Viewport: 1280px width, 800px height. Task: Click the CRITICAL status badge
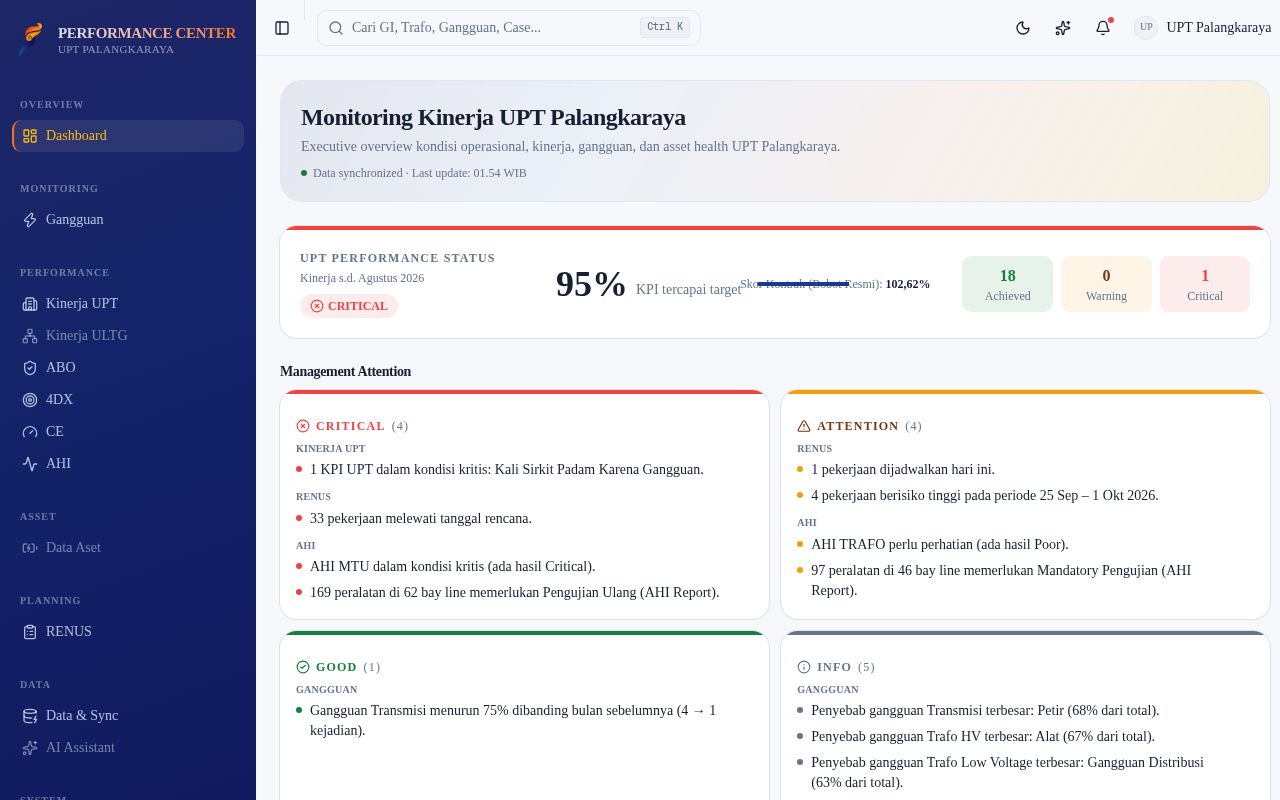pyautogui.click(x=349, y=306)
